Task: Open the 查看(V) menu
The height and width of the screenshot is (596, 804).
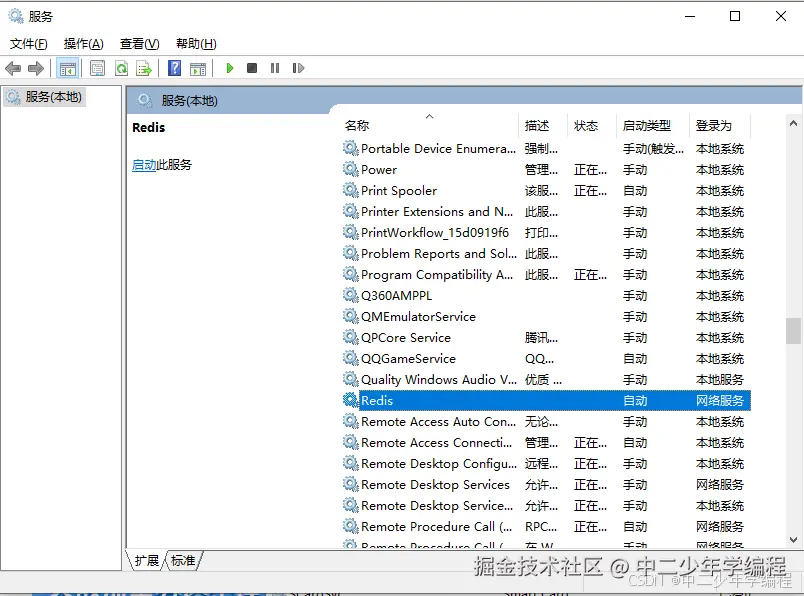Action: point(139,44)
